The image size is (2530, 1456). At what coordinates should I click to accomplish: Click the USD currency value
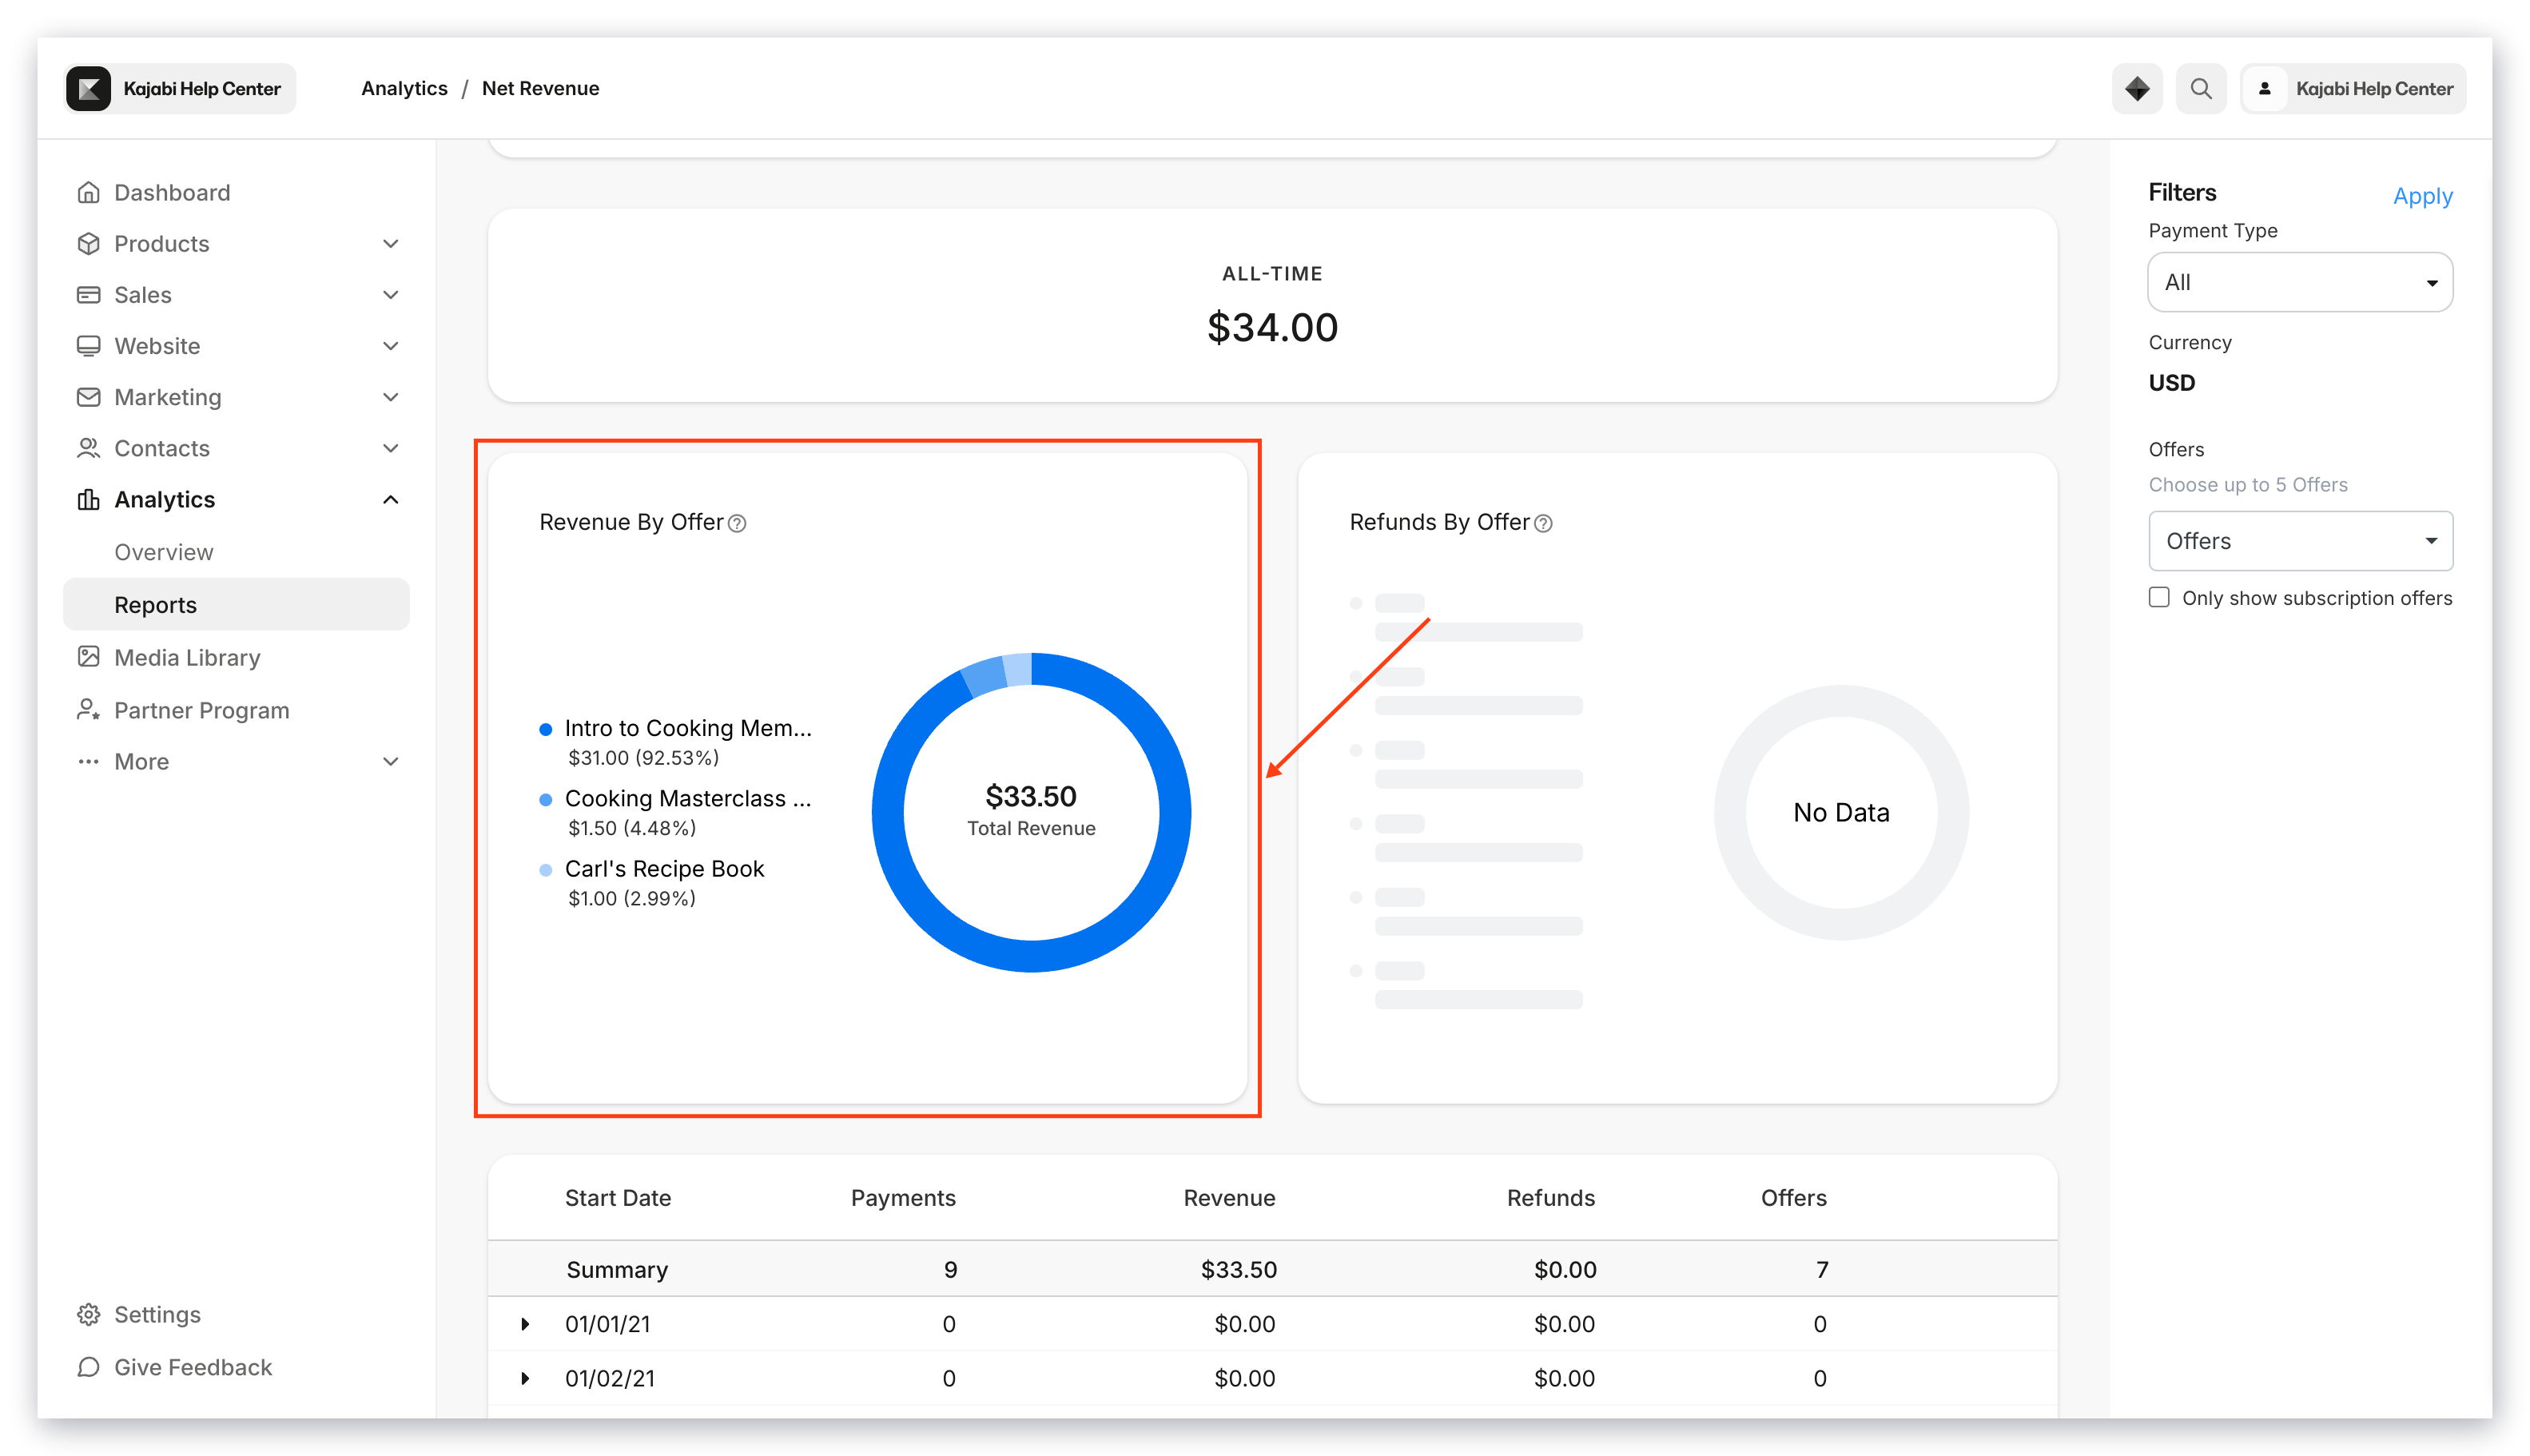(2171, 383)
